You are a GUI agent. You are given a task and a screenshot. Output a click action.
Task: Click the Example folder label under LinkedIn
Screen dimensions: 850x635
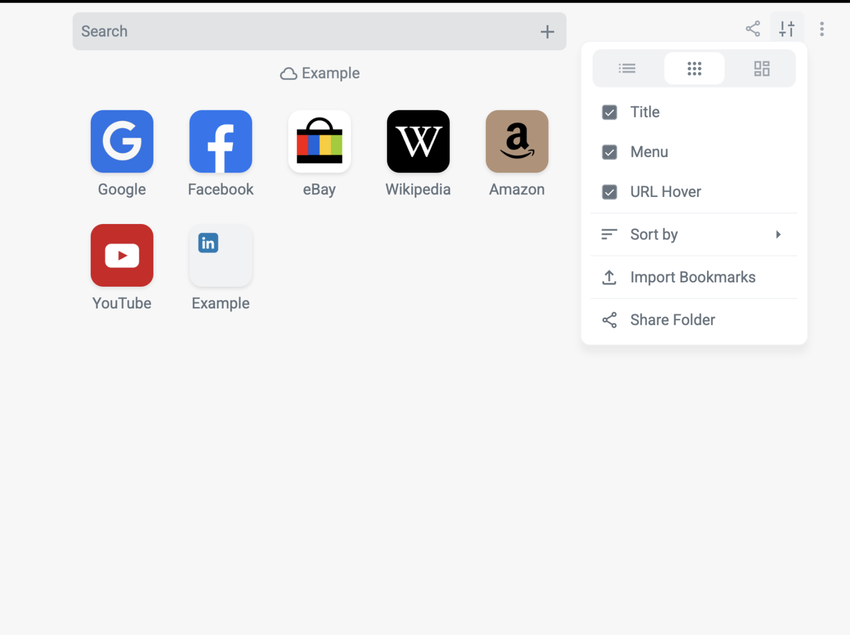(221, 303)
